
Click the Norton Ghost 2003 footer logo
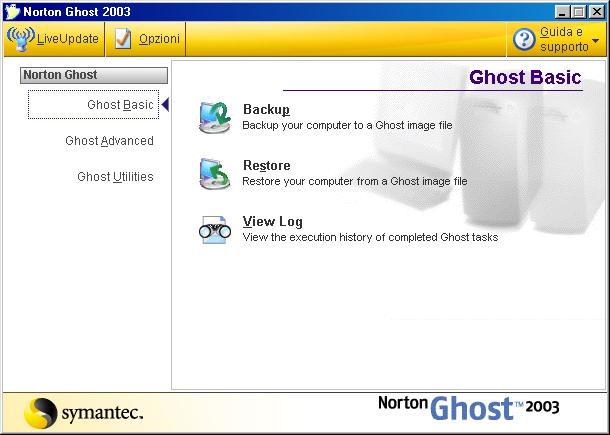[469, 408]
